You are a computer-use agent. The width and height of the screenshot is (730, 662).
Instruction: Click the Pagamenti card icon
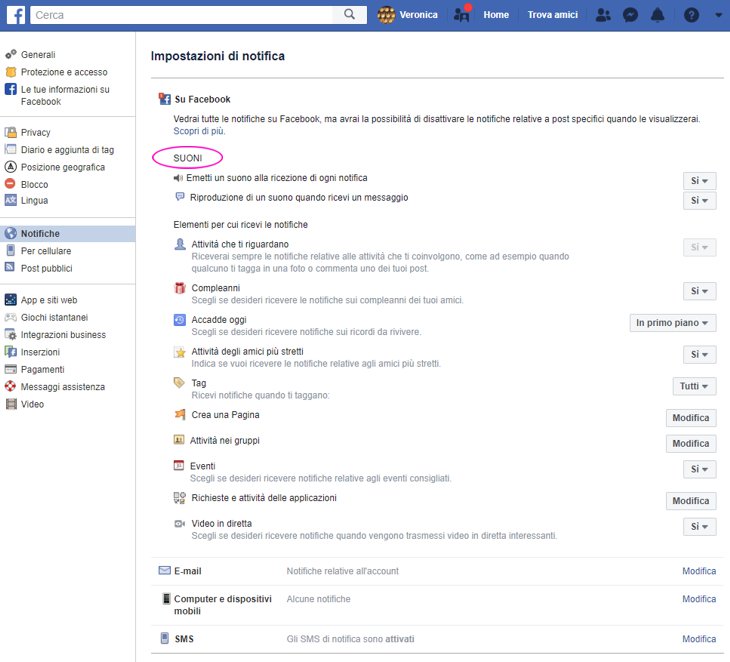pyautogui.click(x=11, y=369)
